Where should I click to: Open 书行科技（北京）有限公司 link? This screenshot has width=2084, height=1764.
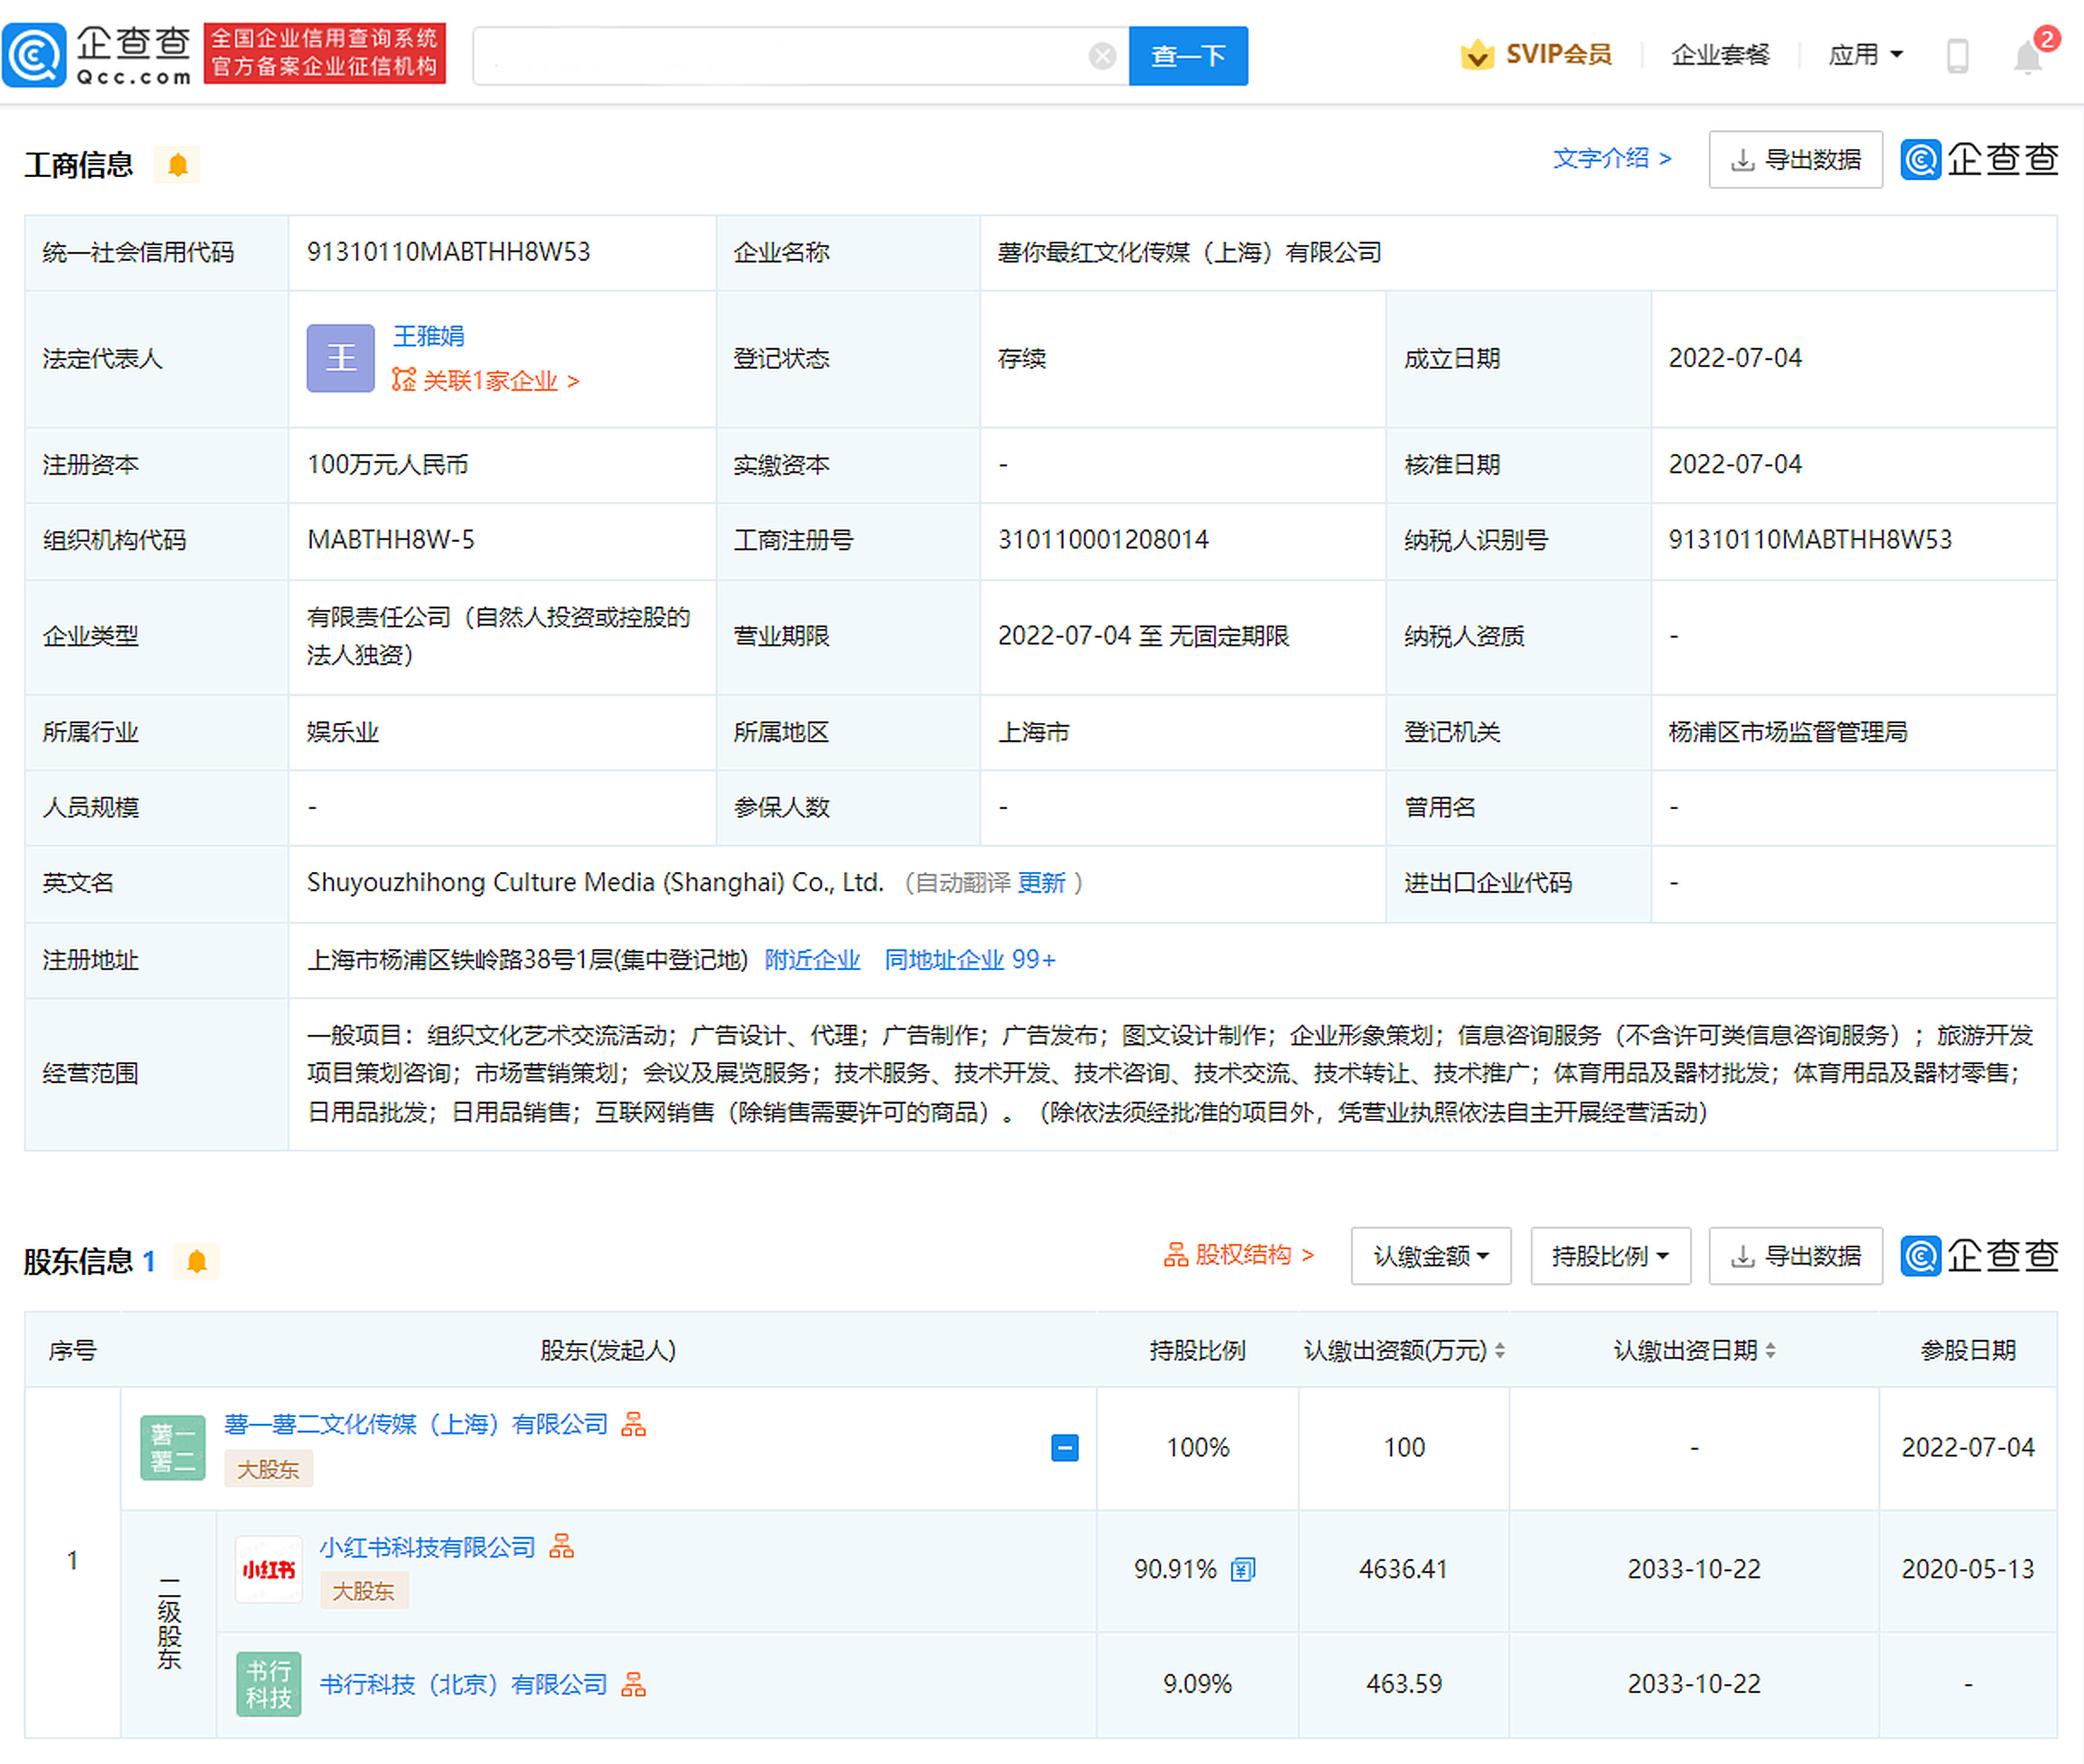coord(464,1684)
